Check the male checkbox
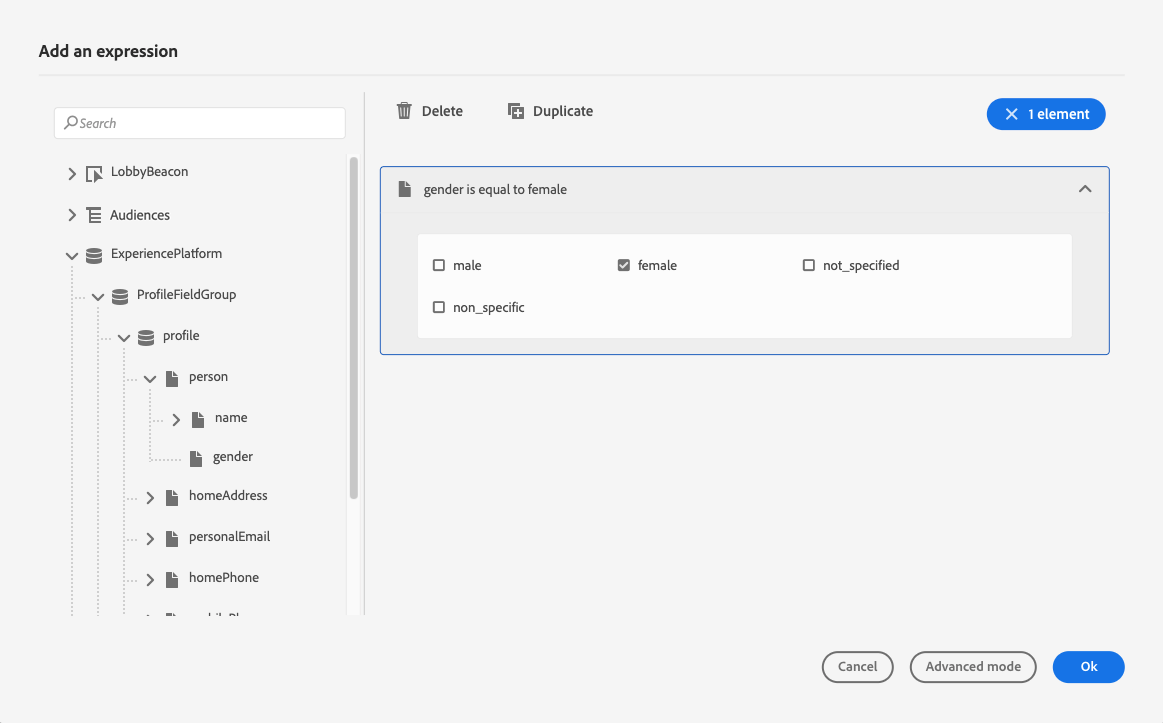This screenshot has height=723, width=1163. [439, 265]
